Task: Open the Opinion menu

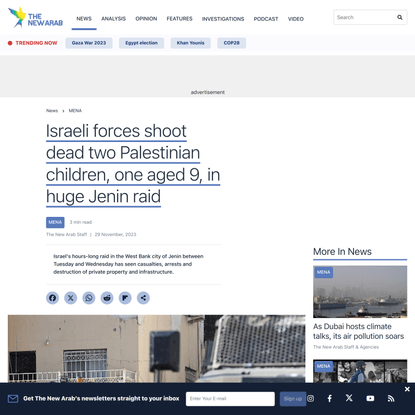Action: 146,19
